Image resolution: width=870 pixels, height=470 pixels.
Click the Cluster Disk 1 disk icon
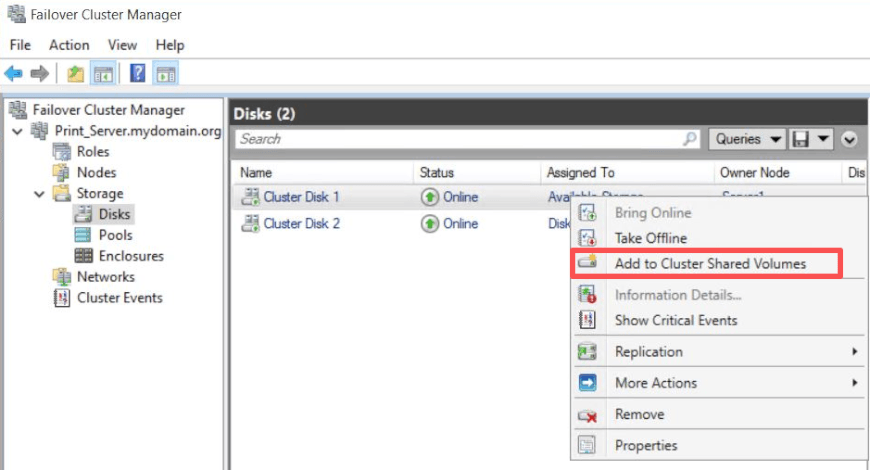[250, 197]
